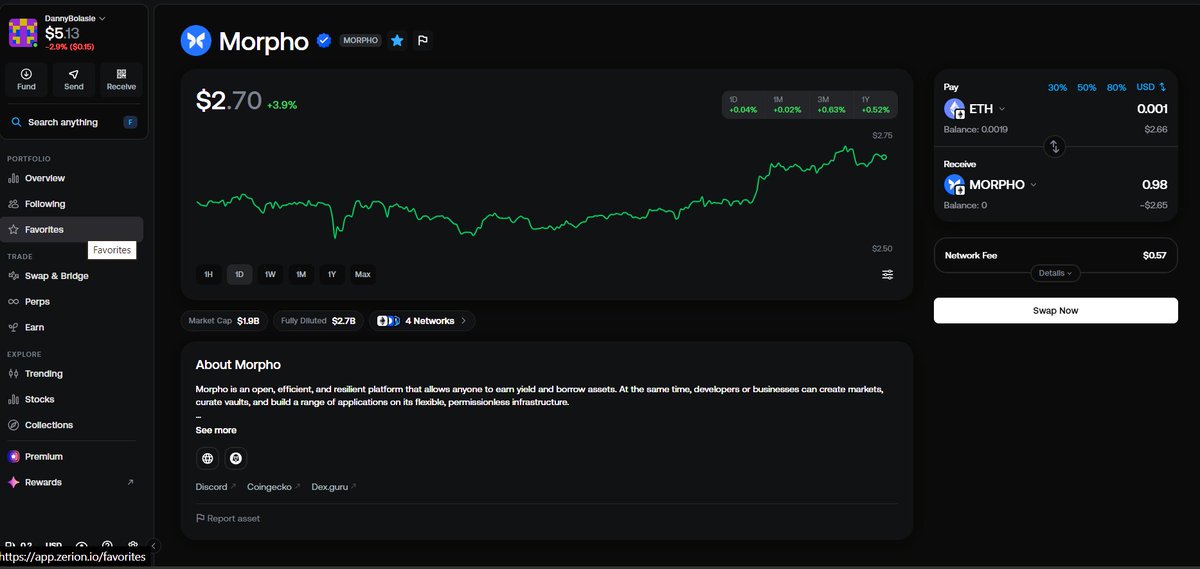Click the 1D +0.04% performance stat
This screenshot has height=569, width=1200.
click(x=743, y=105)
